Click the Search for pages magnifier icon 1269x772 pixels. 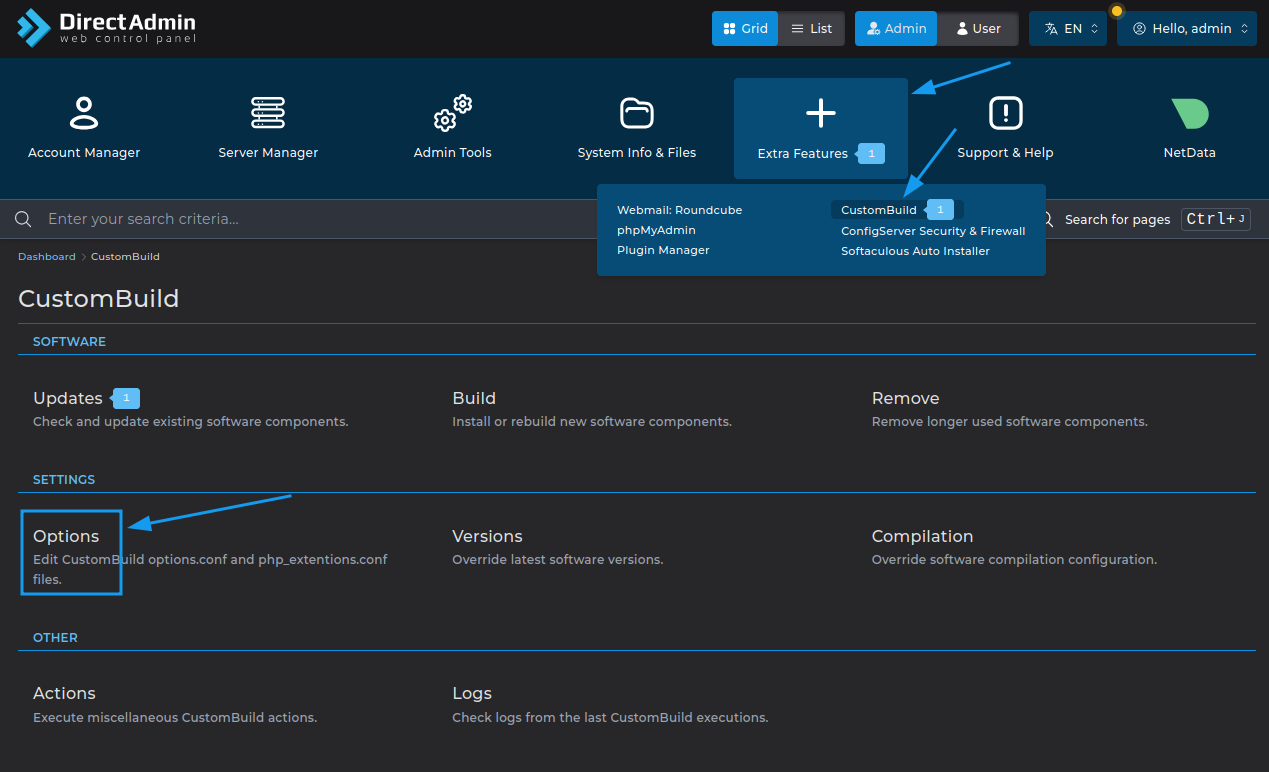coord(1047,219)
